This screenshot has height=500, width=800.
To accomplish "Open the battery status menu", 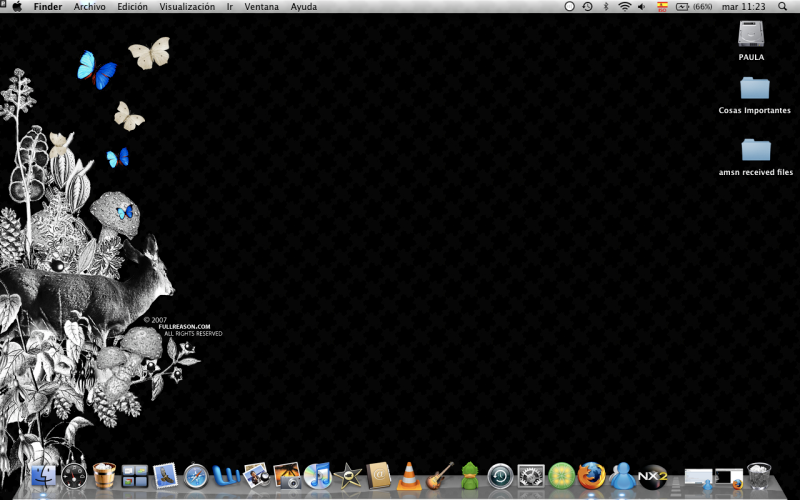I will [684, 7].
